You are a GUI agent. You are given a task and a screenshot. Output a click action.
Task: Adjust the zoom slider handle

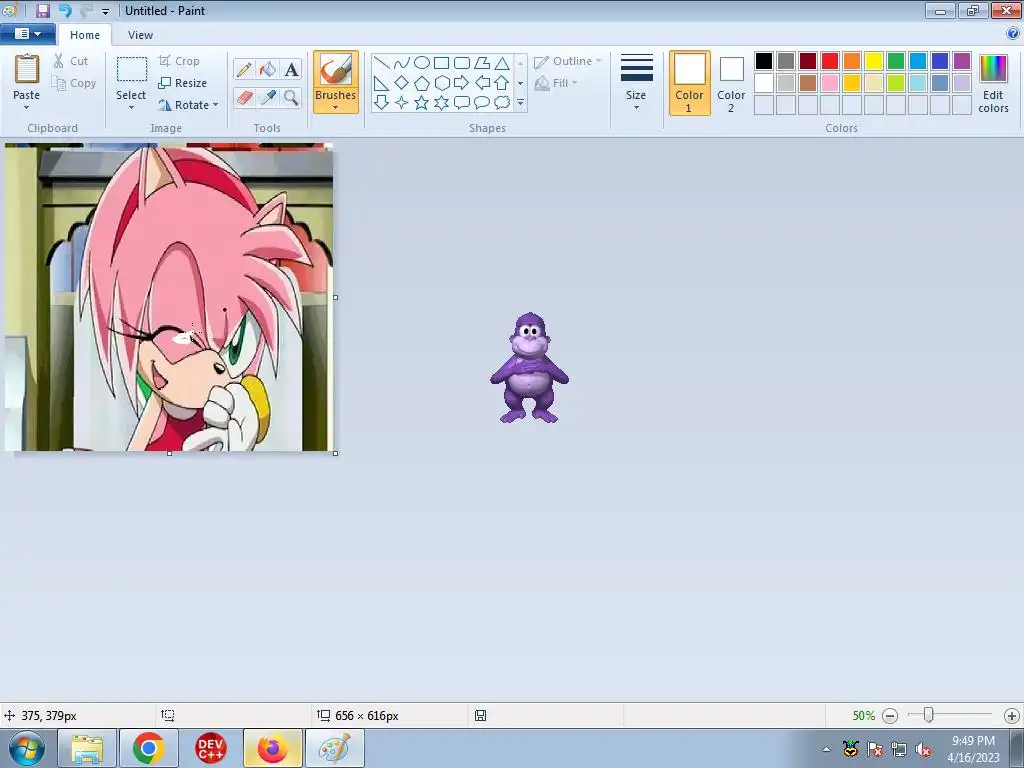(928, 715)
